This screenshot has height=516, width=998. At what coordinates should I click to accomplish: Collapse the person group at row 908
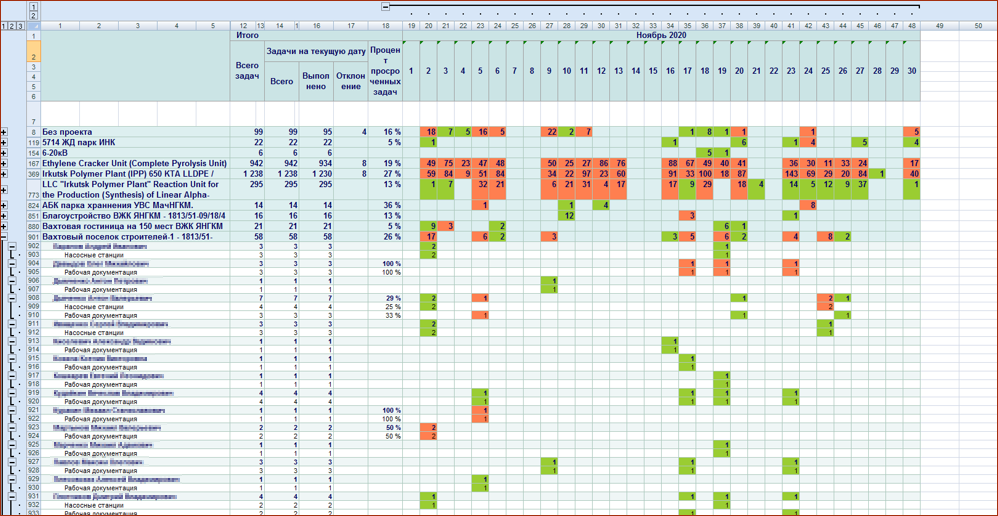coord(13,298)
